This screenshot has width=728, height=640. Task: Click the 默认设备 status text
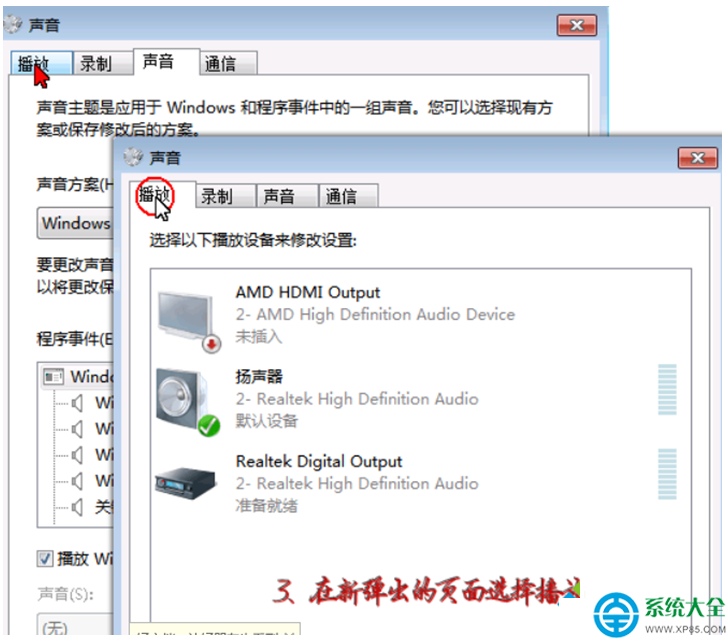pos(266,421)
